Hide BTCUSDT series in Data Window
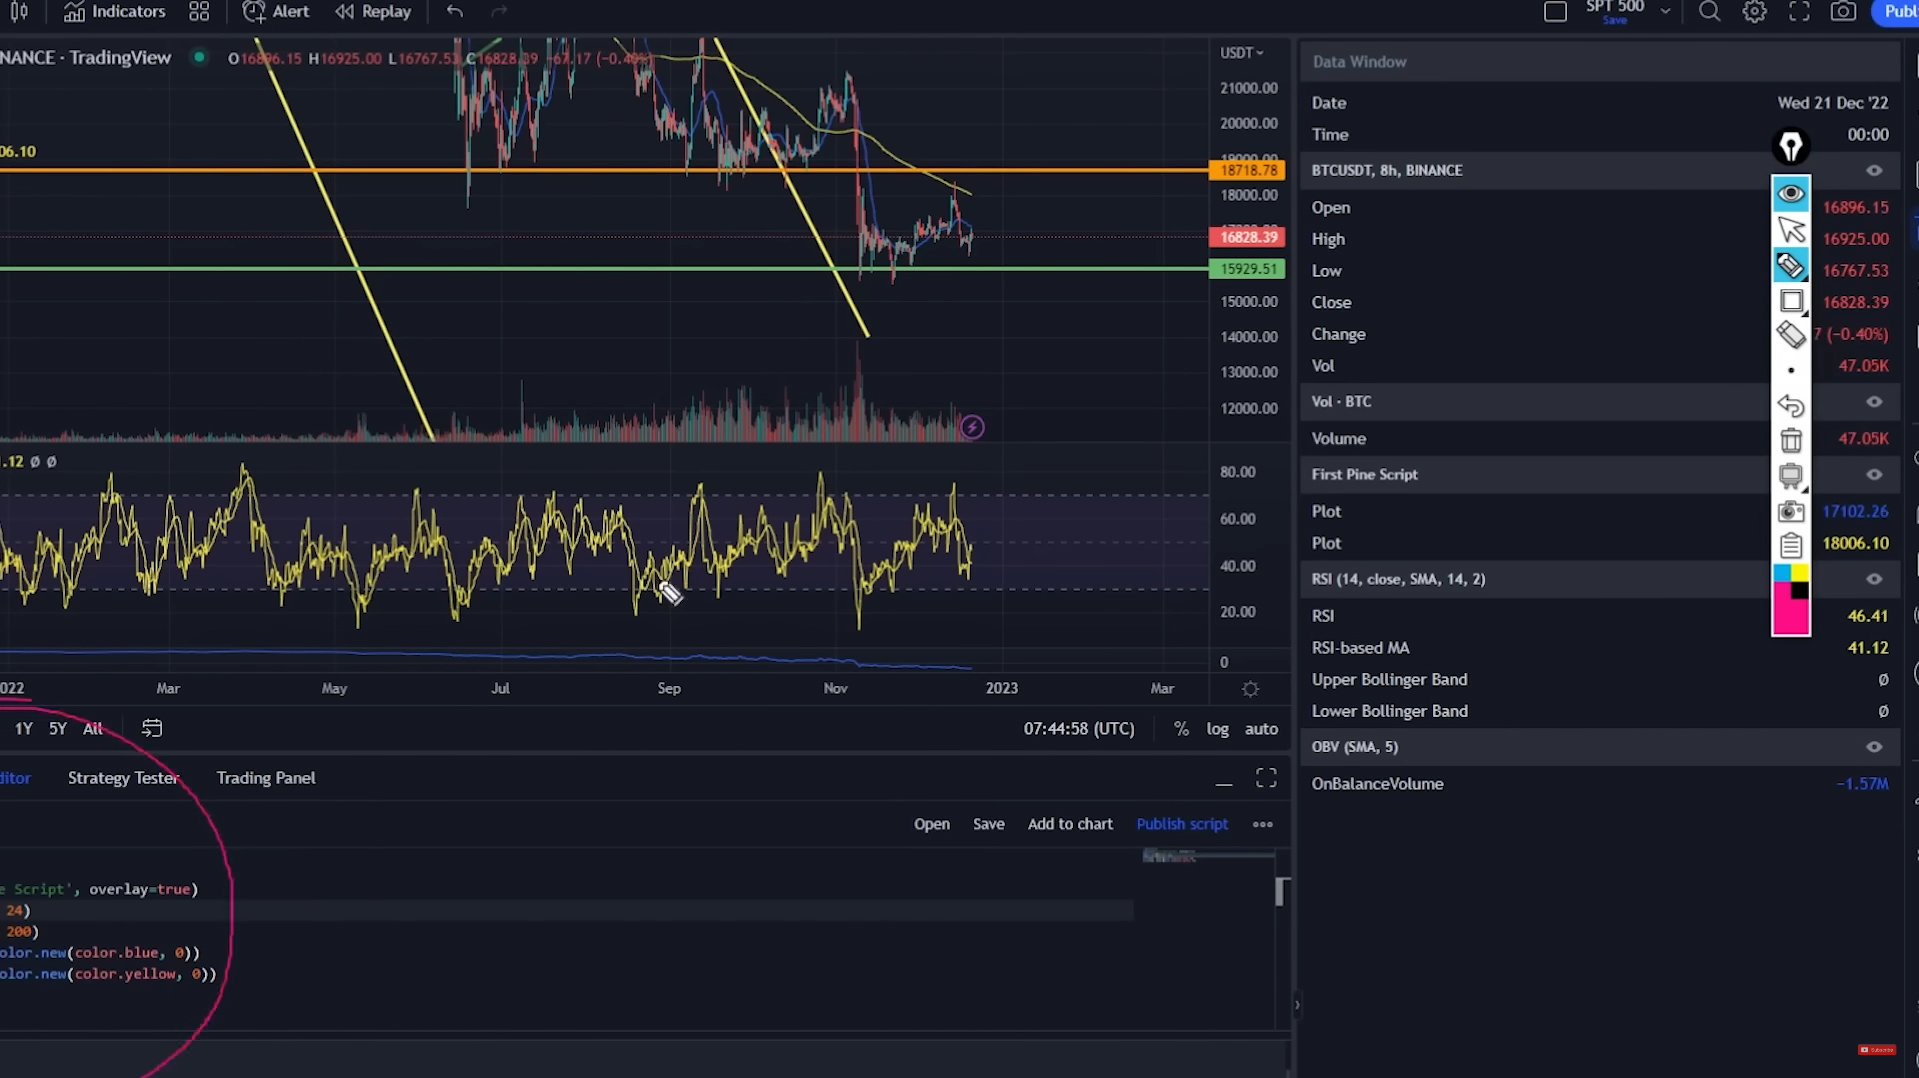Screen dimensions: 1919x1078 point(1874,171)
